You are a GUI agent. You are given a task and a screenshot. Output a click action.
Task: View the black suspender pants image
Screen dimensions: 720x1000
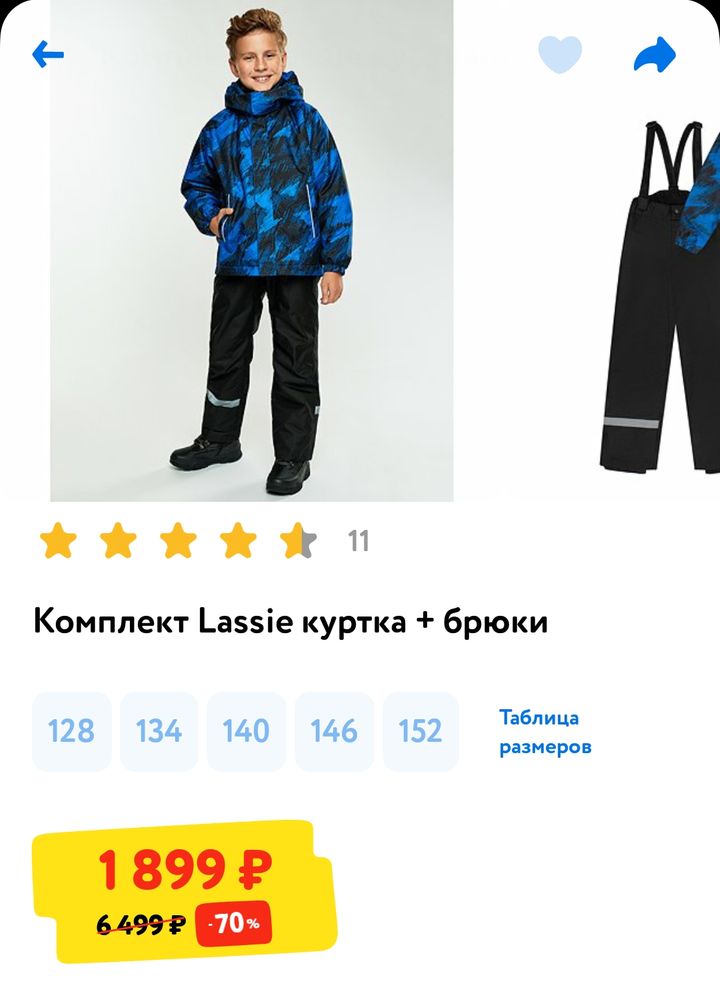(x=660, y=297)
